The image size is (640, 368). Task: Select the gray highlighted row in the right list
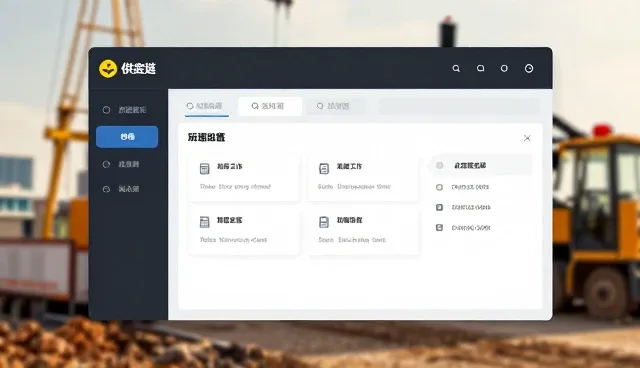(482, 165)
